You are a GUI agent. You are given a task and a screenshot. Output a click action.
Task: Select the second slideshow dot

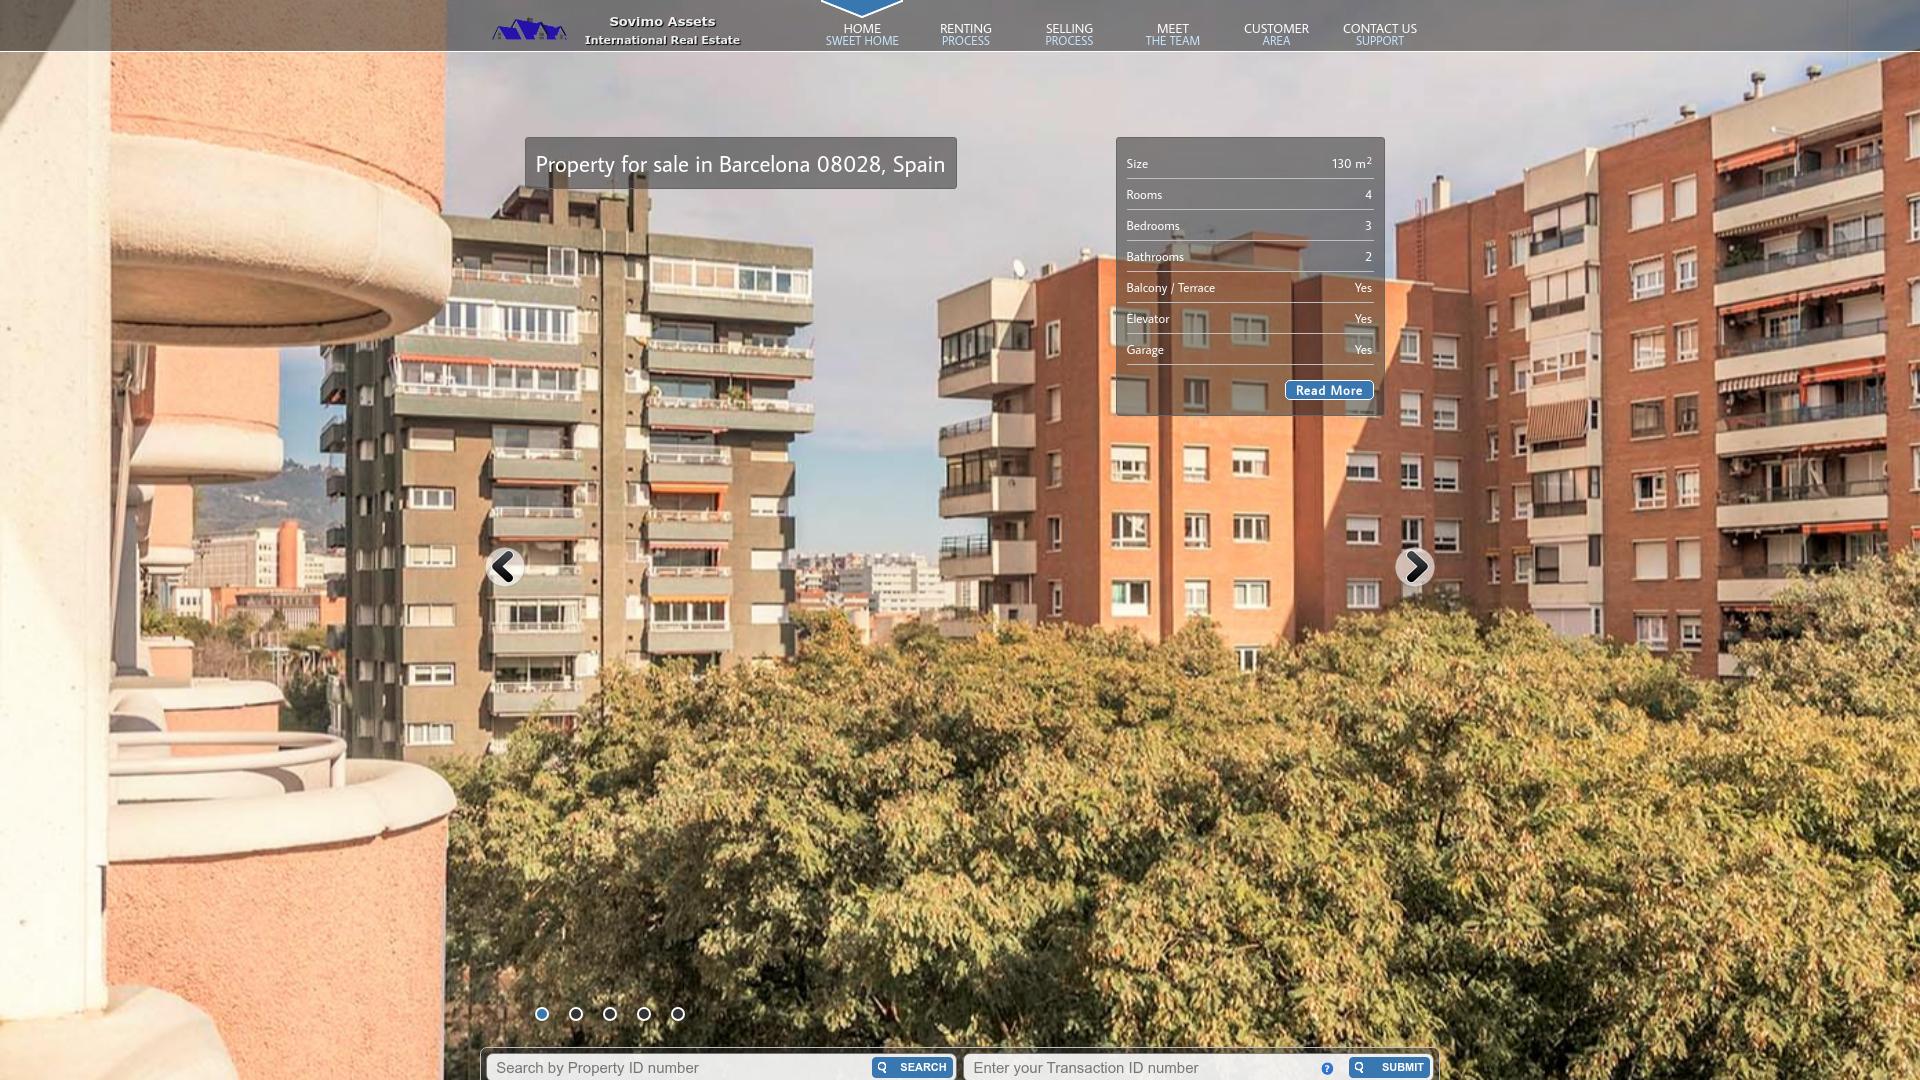[x=576, y=1014]
